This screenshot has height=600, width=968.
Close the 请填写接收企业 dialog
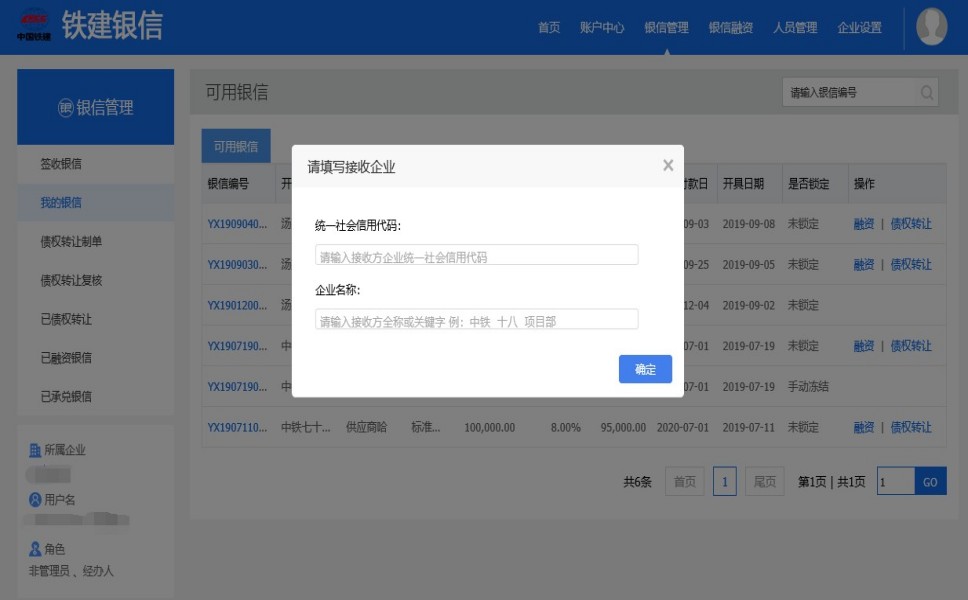click(x=668, y=166)
